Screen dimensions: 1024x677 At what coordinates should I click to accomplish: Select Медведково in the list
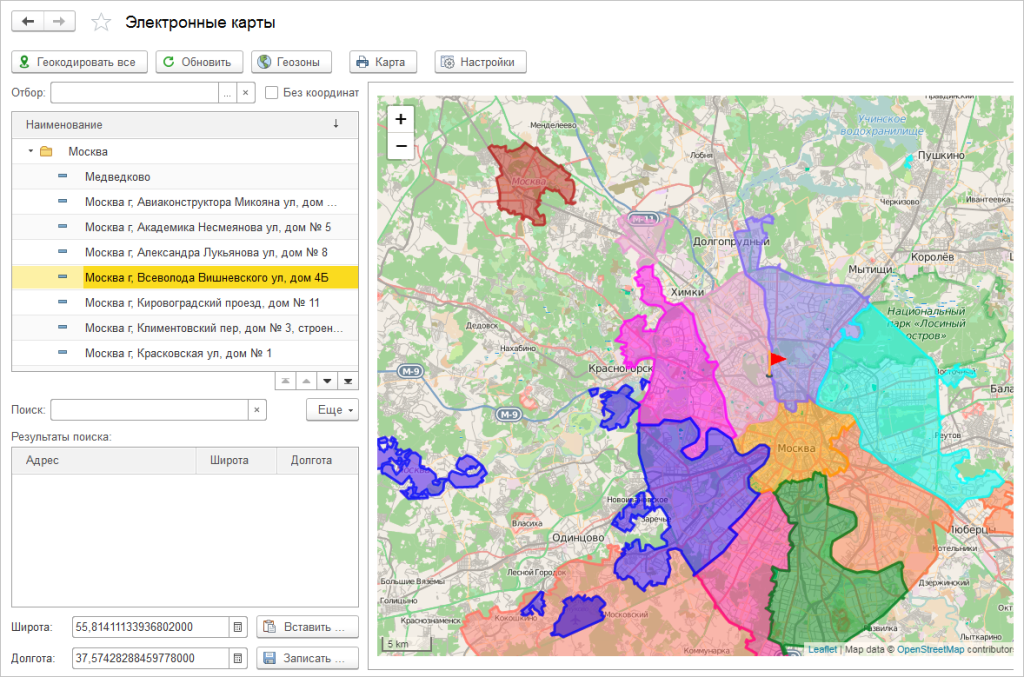point(117,177)
